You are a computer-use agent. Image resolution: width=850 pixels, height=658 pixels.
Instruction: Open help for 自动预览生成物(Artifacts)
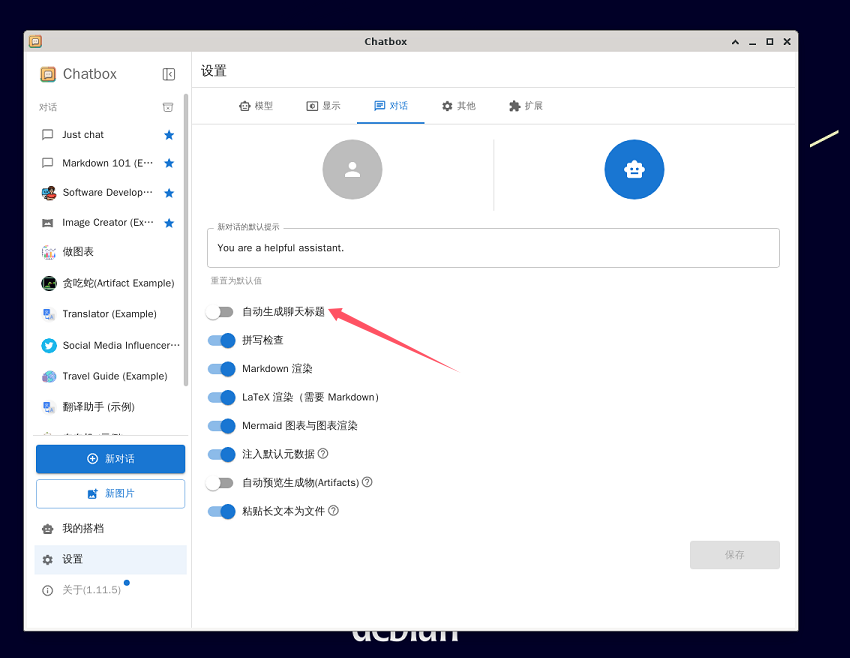(x=367, y=482)
